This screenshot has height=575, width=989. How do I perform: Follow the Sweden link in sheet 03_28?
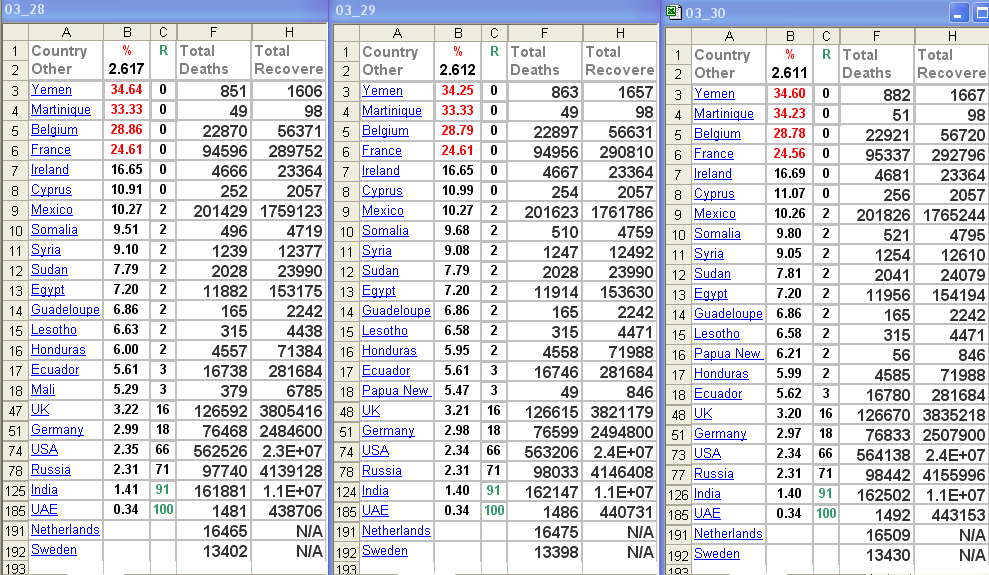click(x=53, y=550)
